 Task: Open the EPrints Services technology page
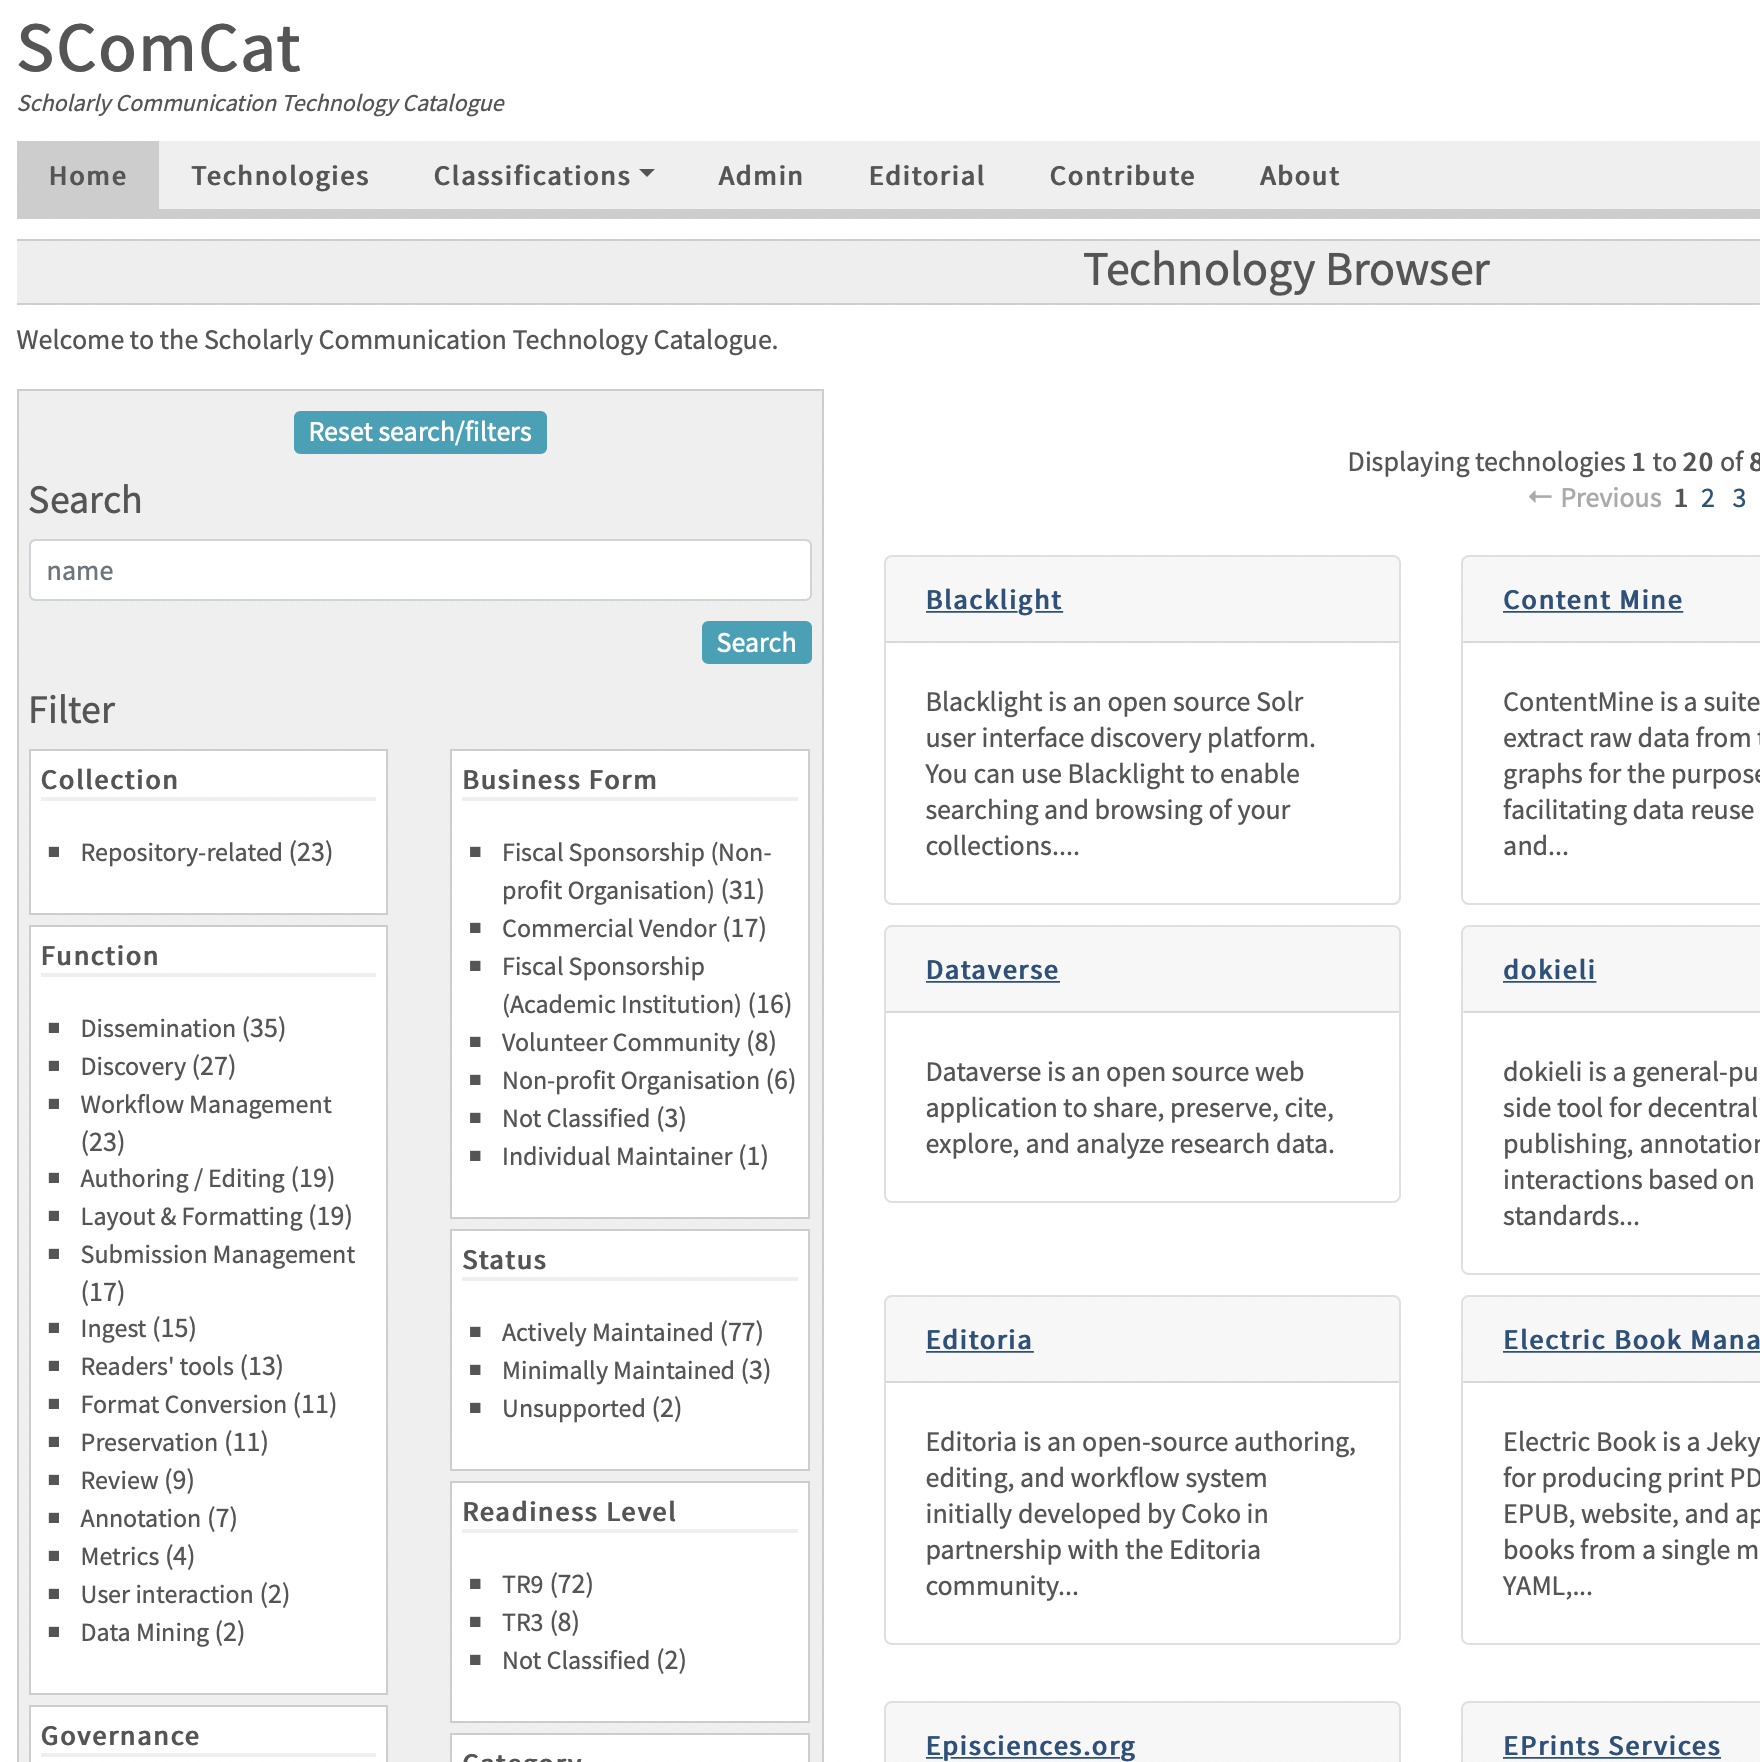[x=1611, y=1745]
